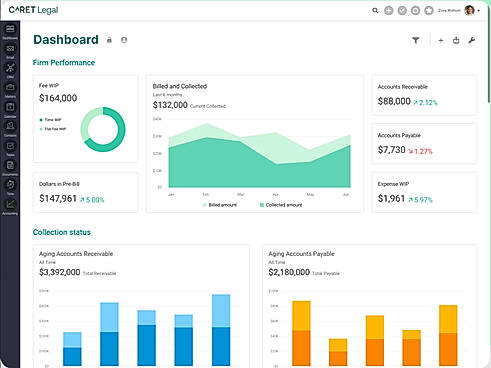
Task: Click the Collected amount legend item
Action: (281, 205)
